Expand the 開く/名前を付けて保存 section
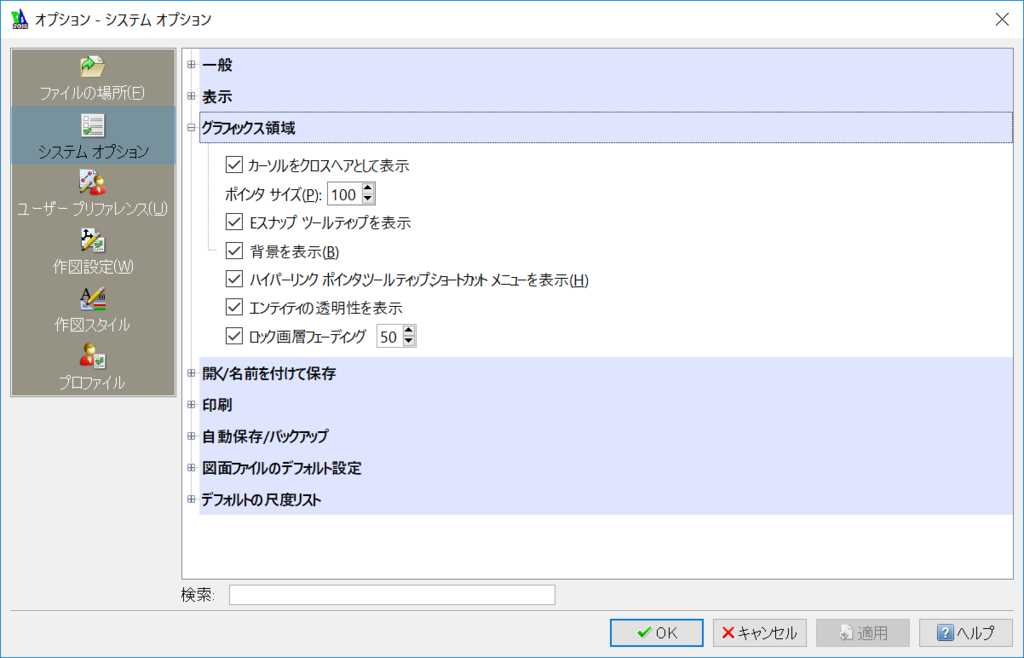Screen dimensions: 1024x658 191,373
